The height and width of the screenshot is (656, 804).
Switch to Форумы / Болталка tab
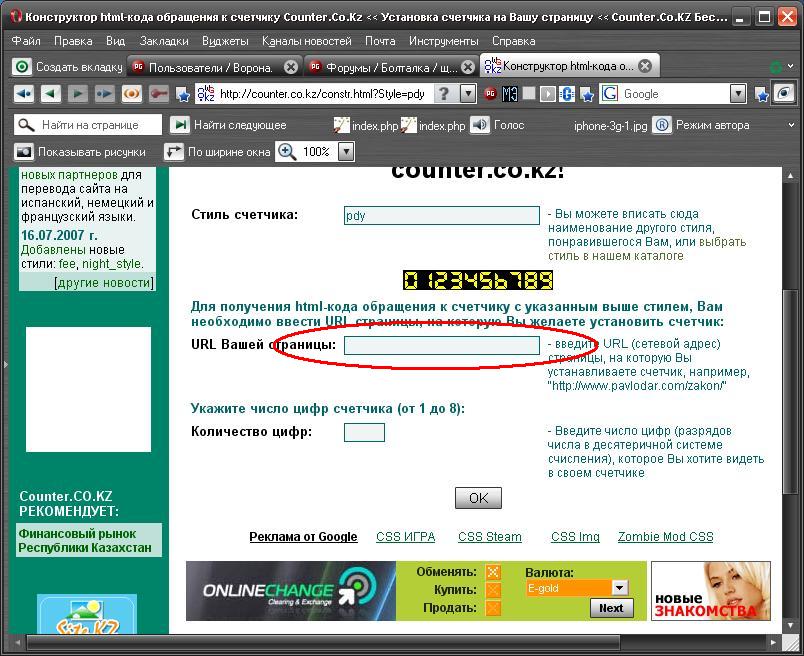[x=391, y=67]
